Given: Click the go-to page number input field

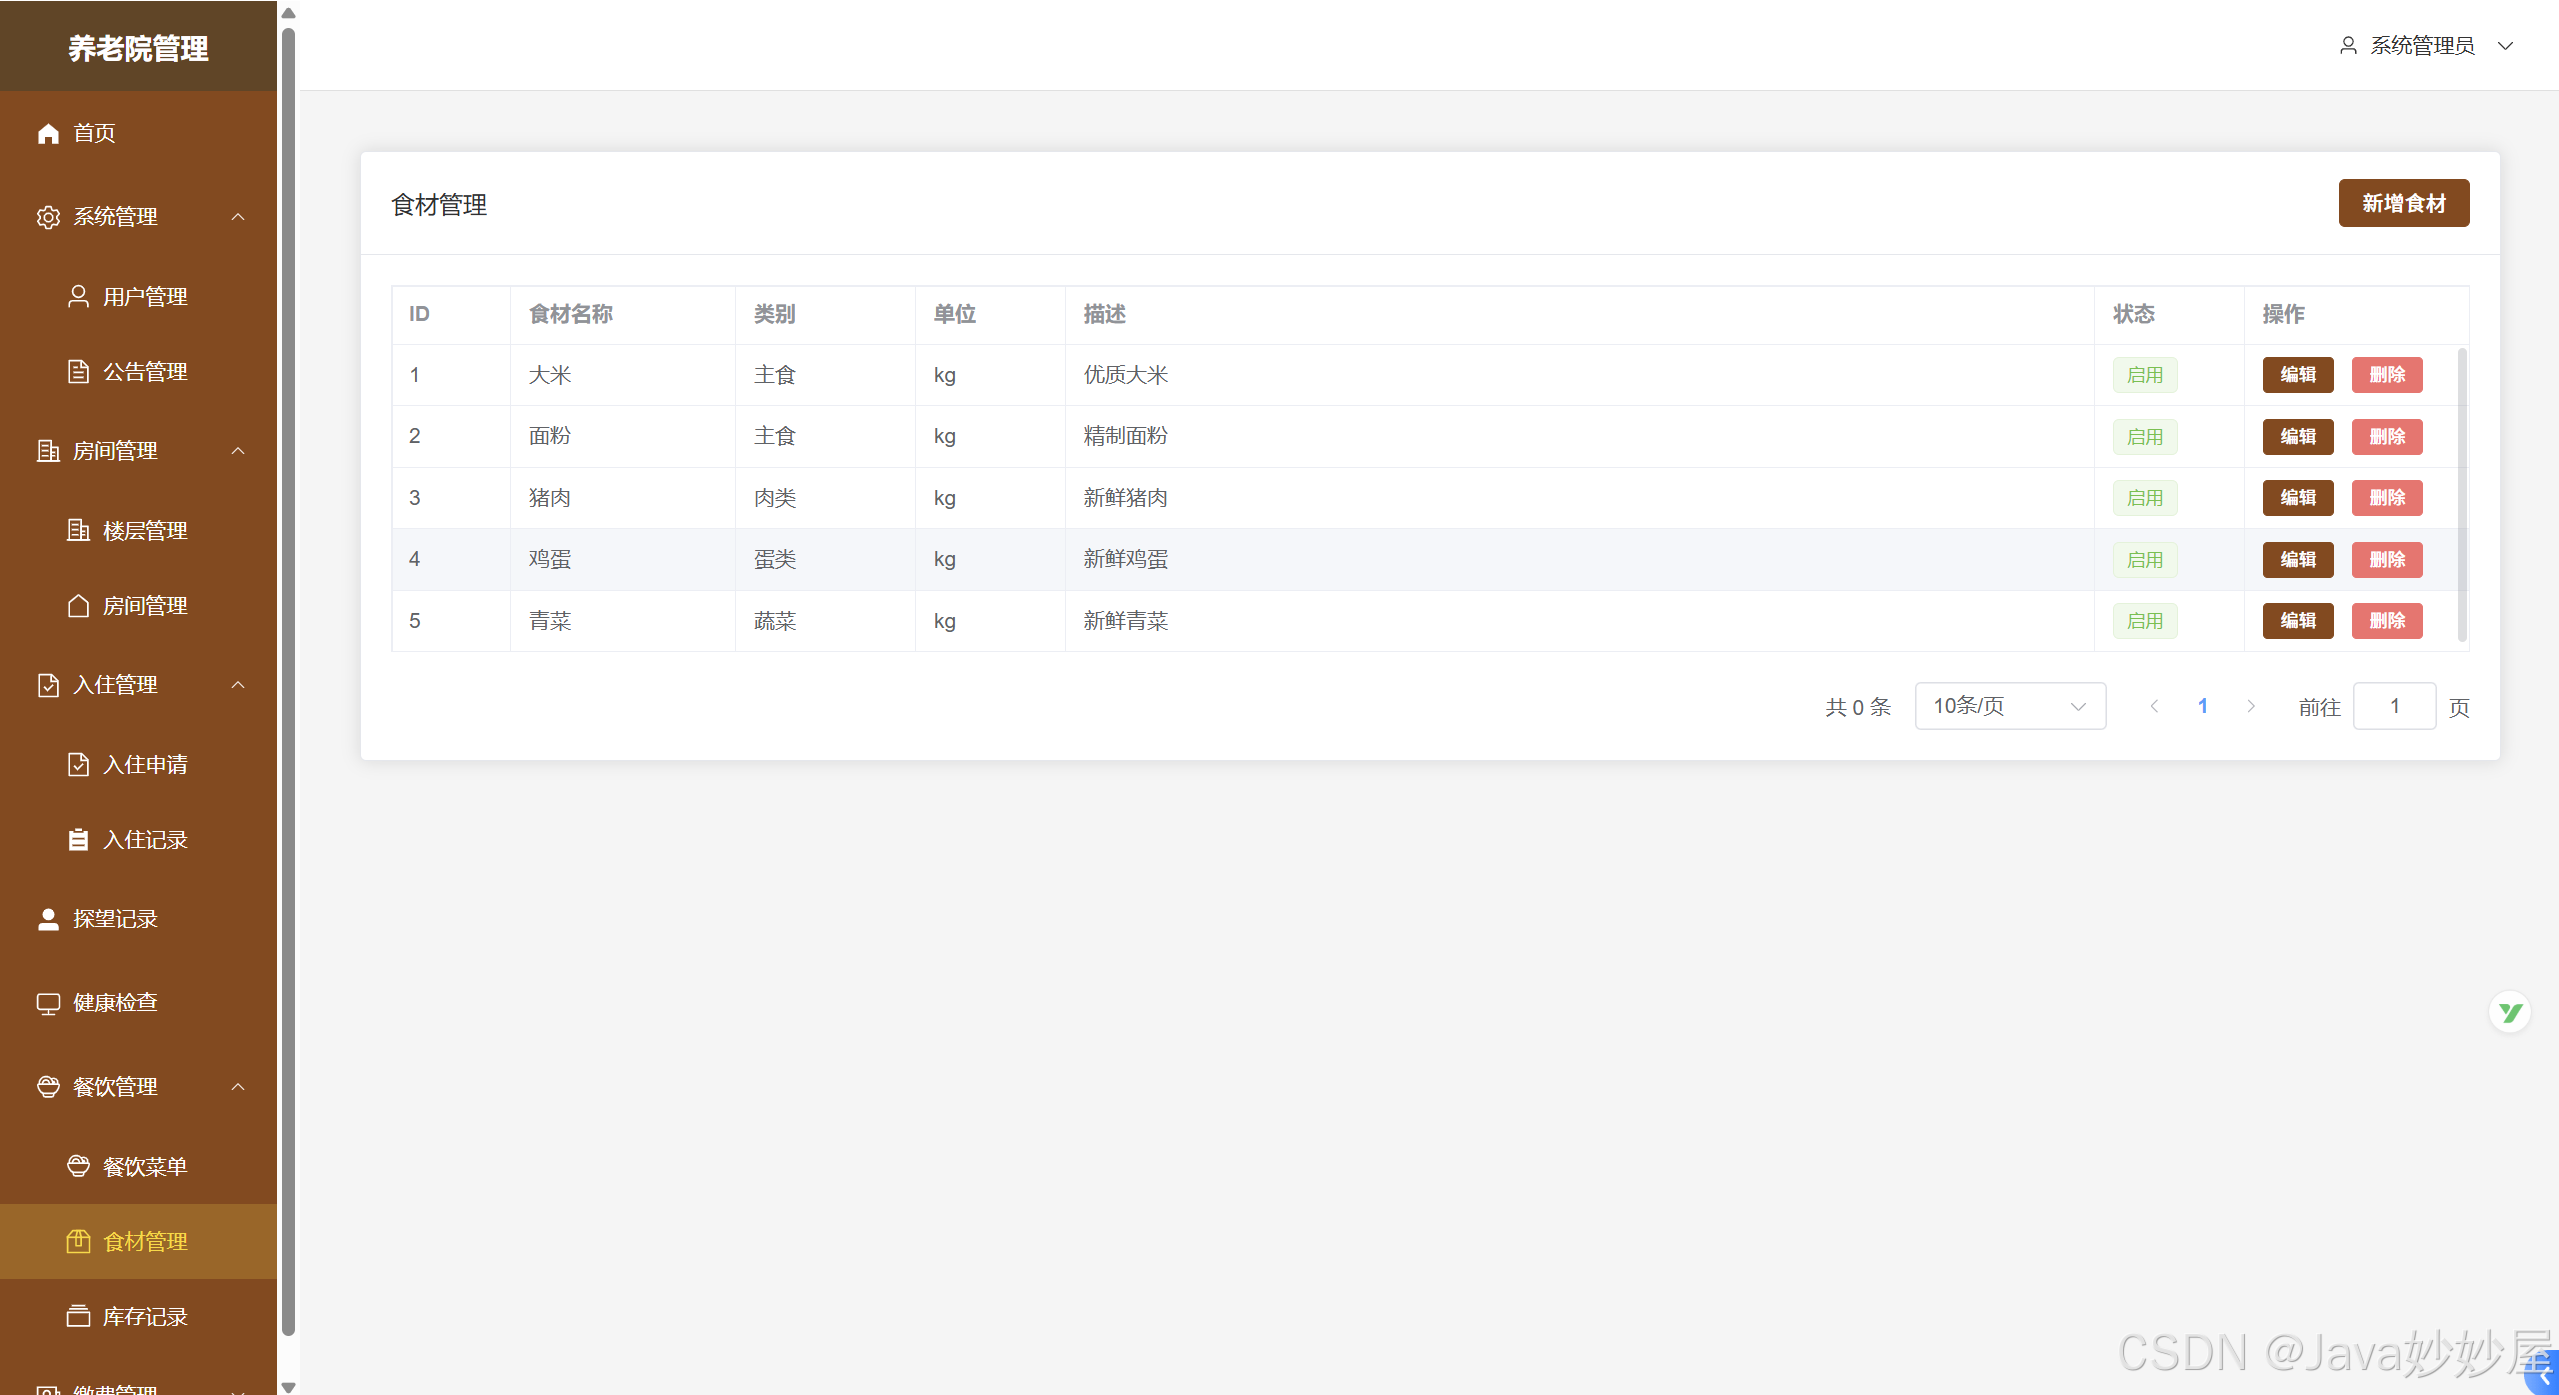Looking at the screenshot, I should [x=2393, y=706].
